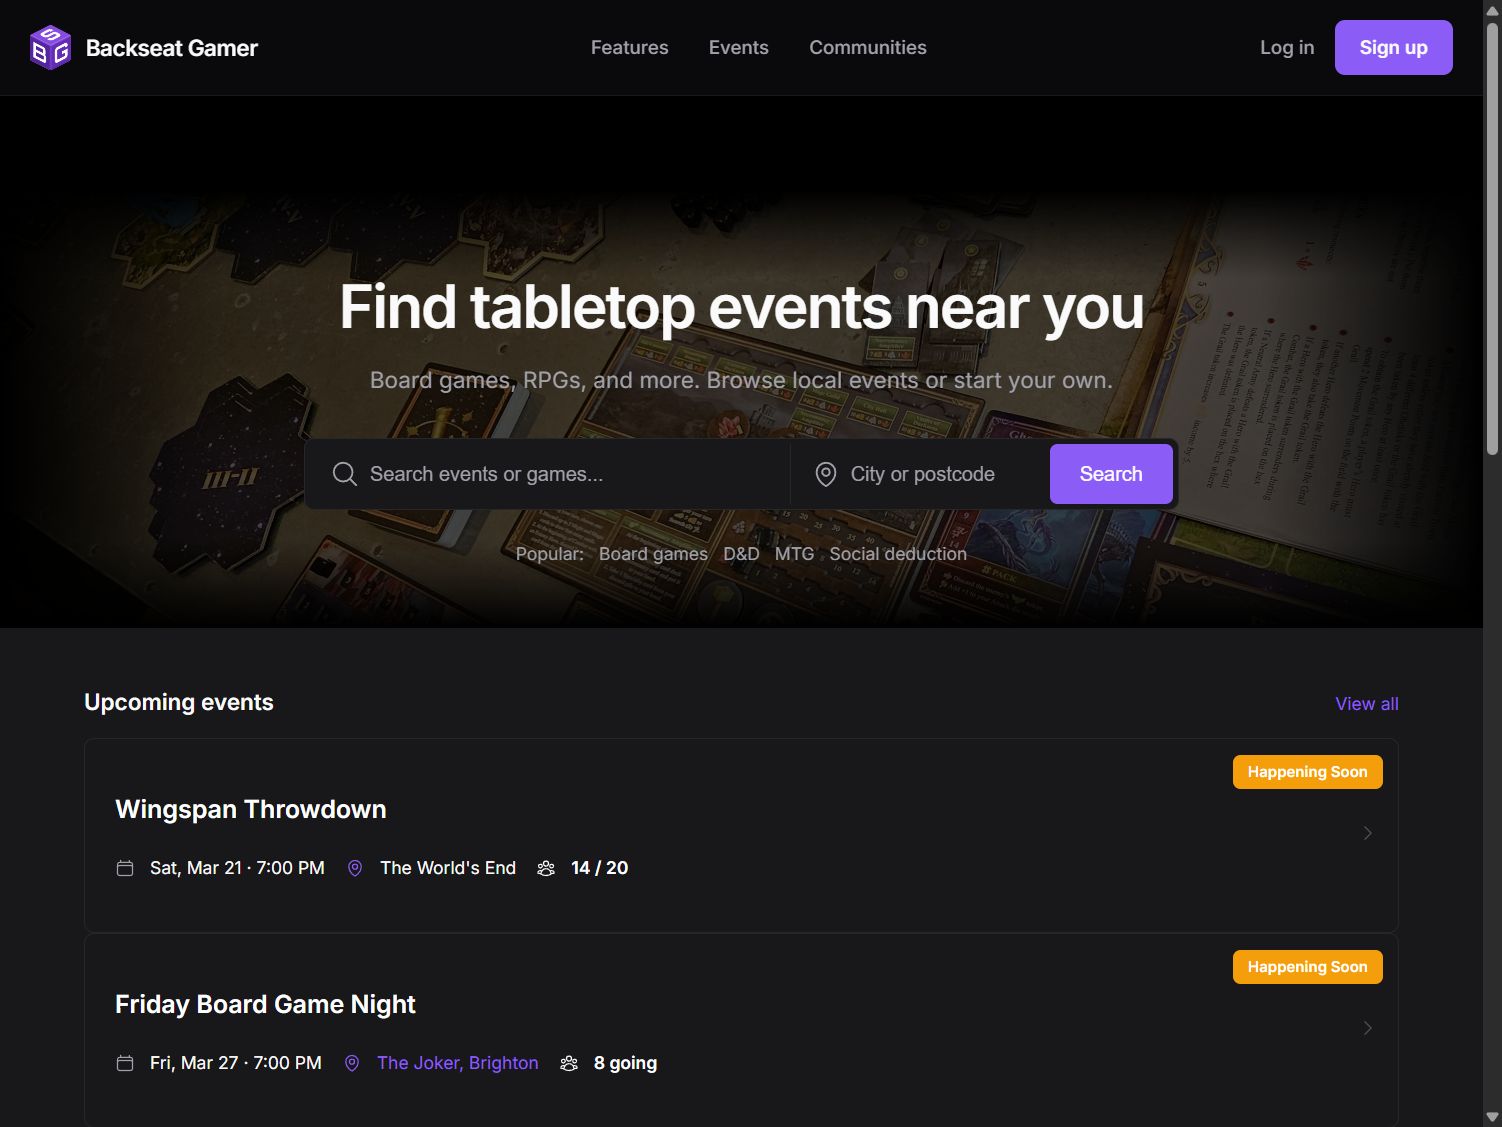This screenshot has height=1127, width=1502.
Task: Open the Communities menu item
Action: point(867,47)
